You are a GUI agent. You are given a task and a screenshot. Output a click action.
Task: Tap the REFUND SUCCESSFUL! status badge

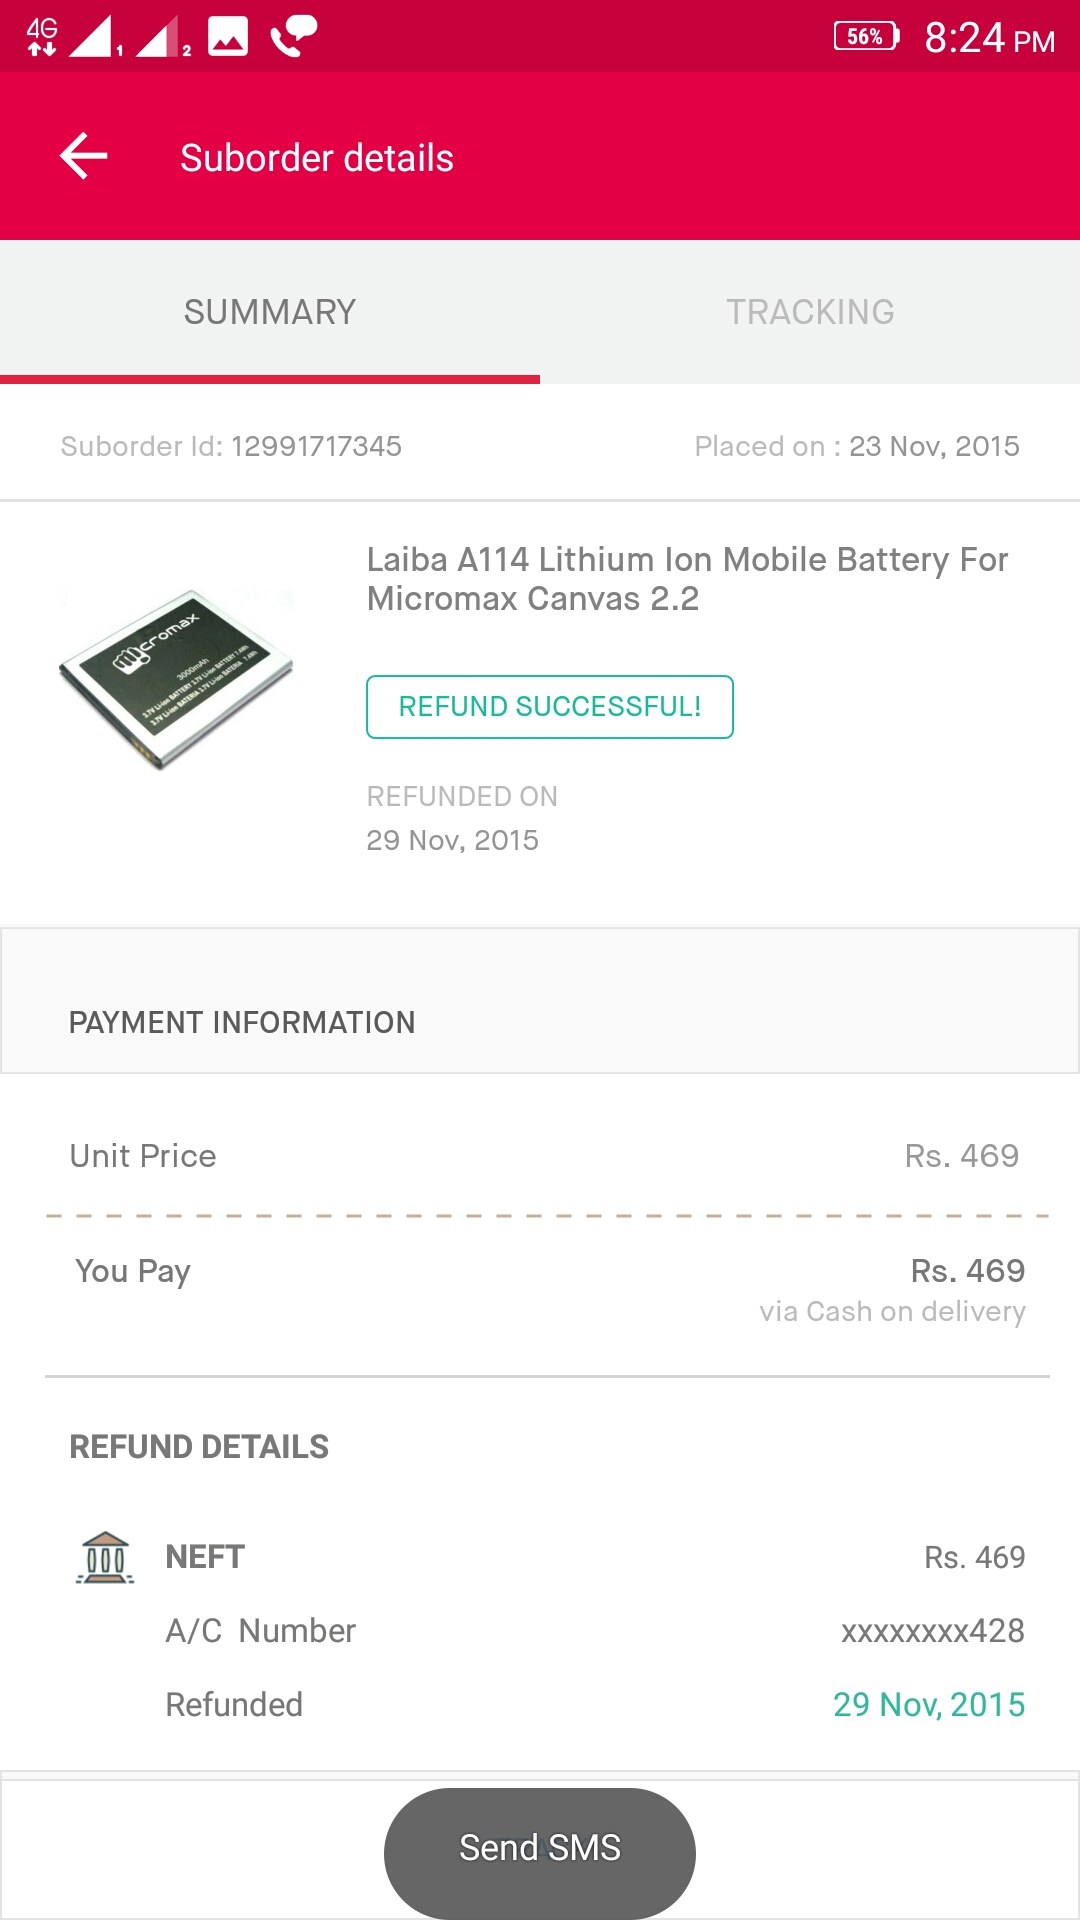click(x=550, y=707)
